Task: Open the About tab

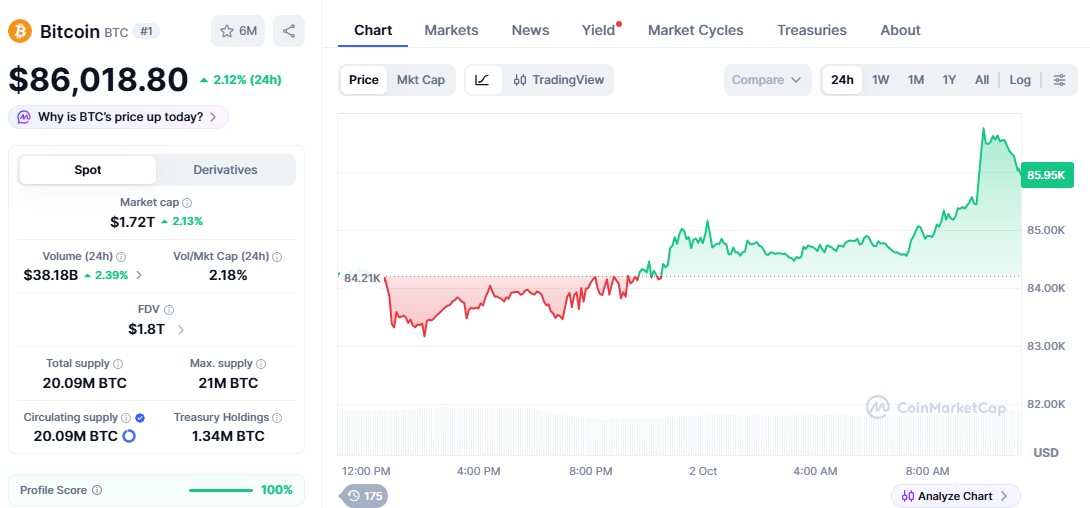Action: (900, 30)
